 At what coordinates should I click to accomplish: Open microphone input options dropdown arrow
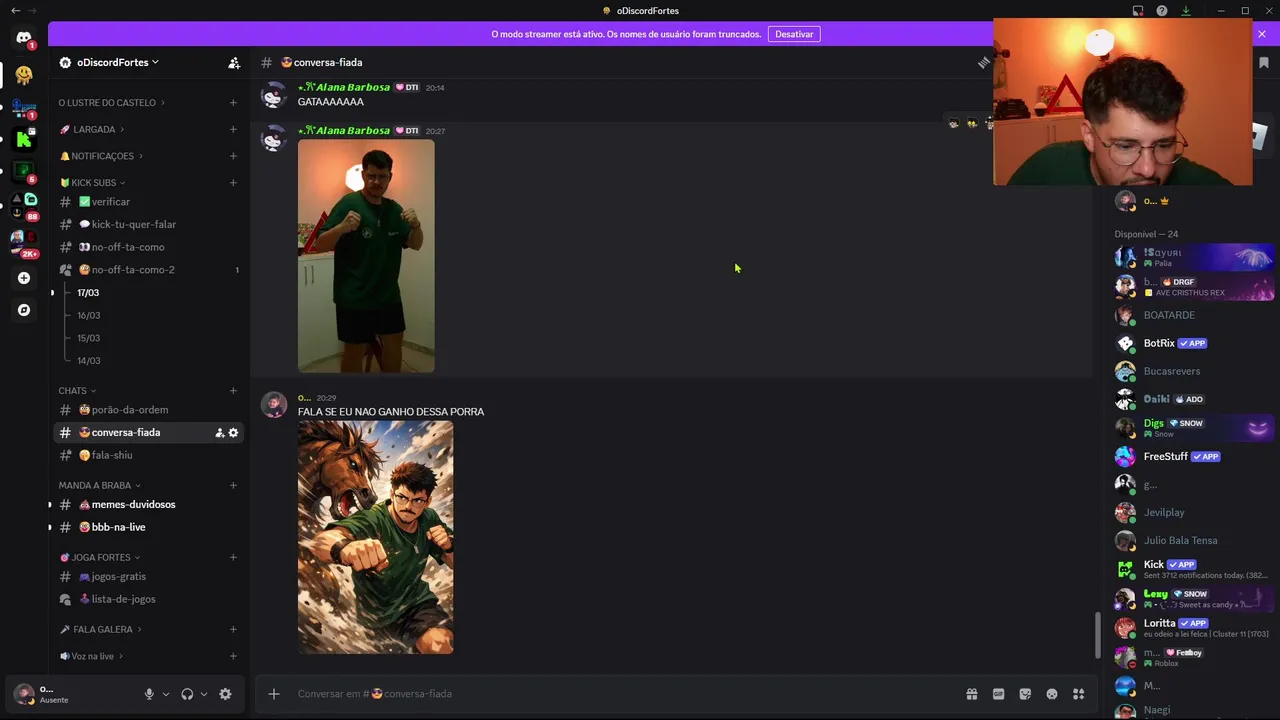[x=166, y=694]
